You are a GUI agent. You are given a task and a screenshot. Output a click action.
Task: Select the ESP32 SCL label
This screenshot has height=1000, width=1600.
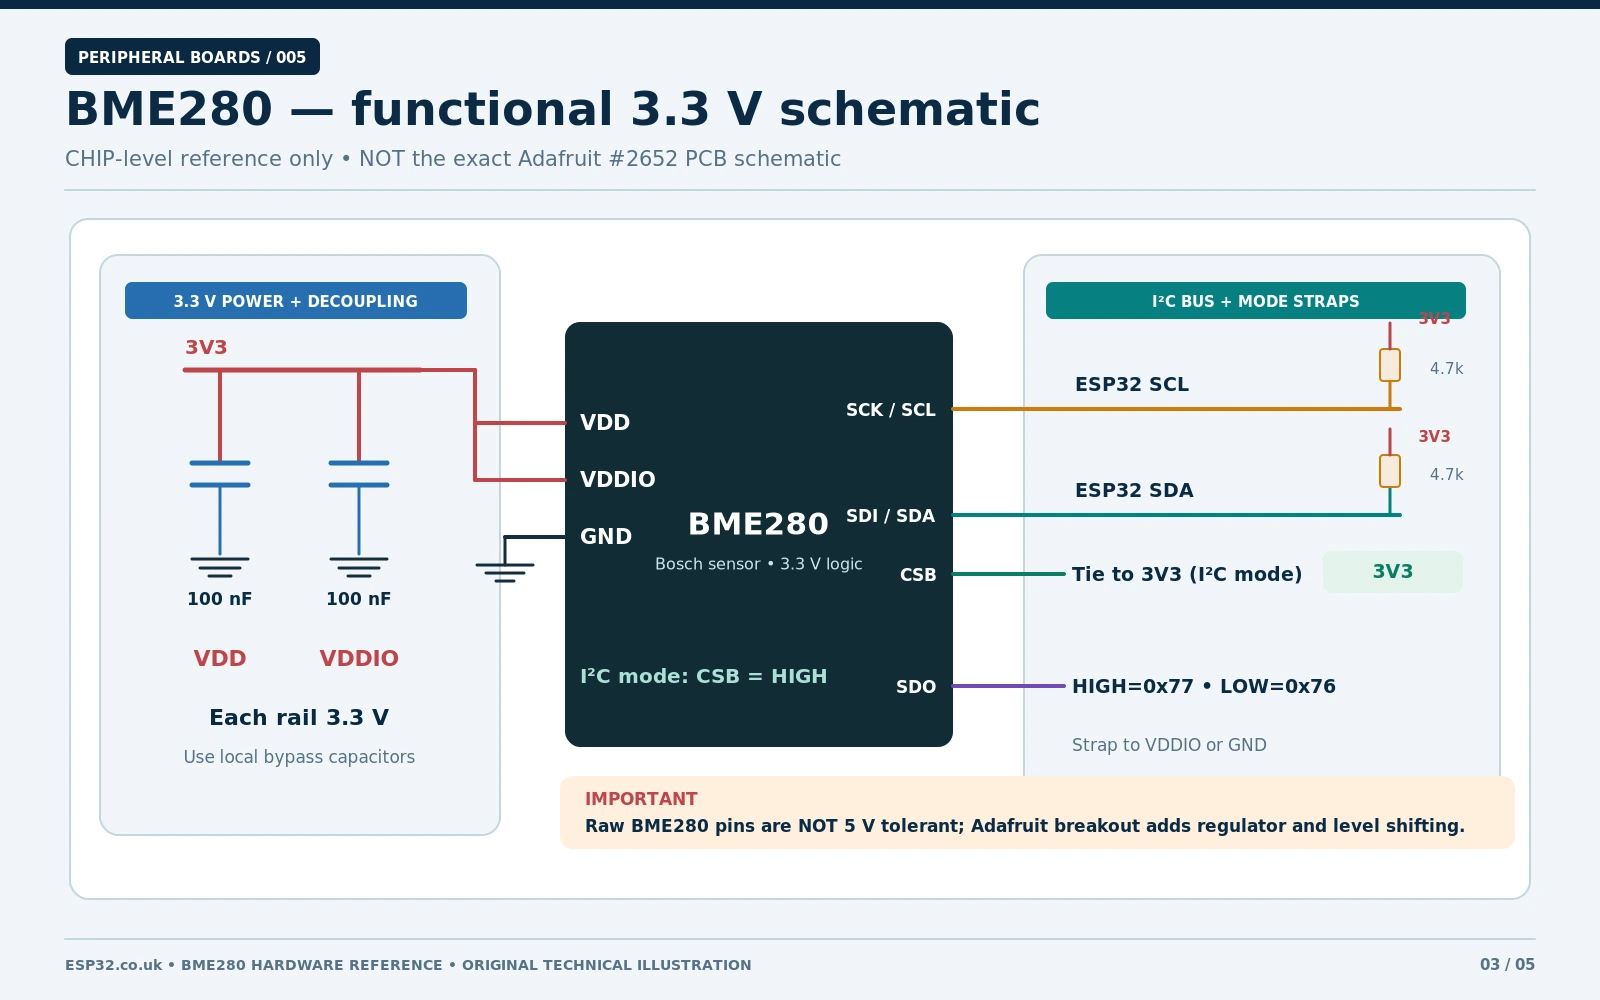[1132, 385]
